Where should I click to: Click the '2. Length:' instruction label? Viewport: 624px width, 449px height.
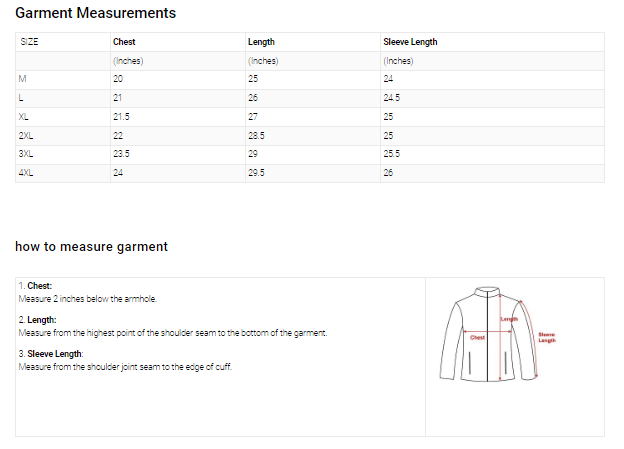[x=37, y=320]
